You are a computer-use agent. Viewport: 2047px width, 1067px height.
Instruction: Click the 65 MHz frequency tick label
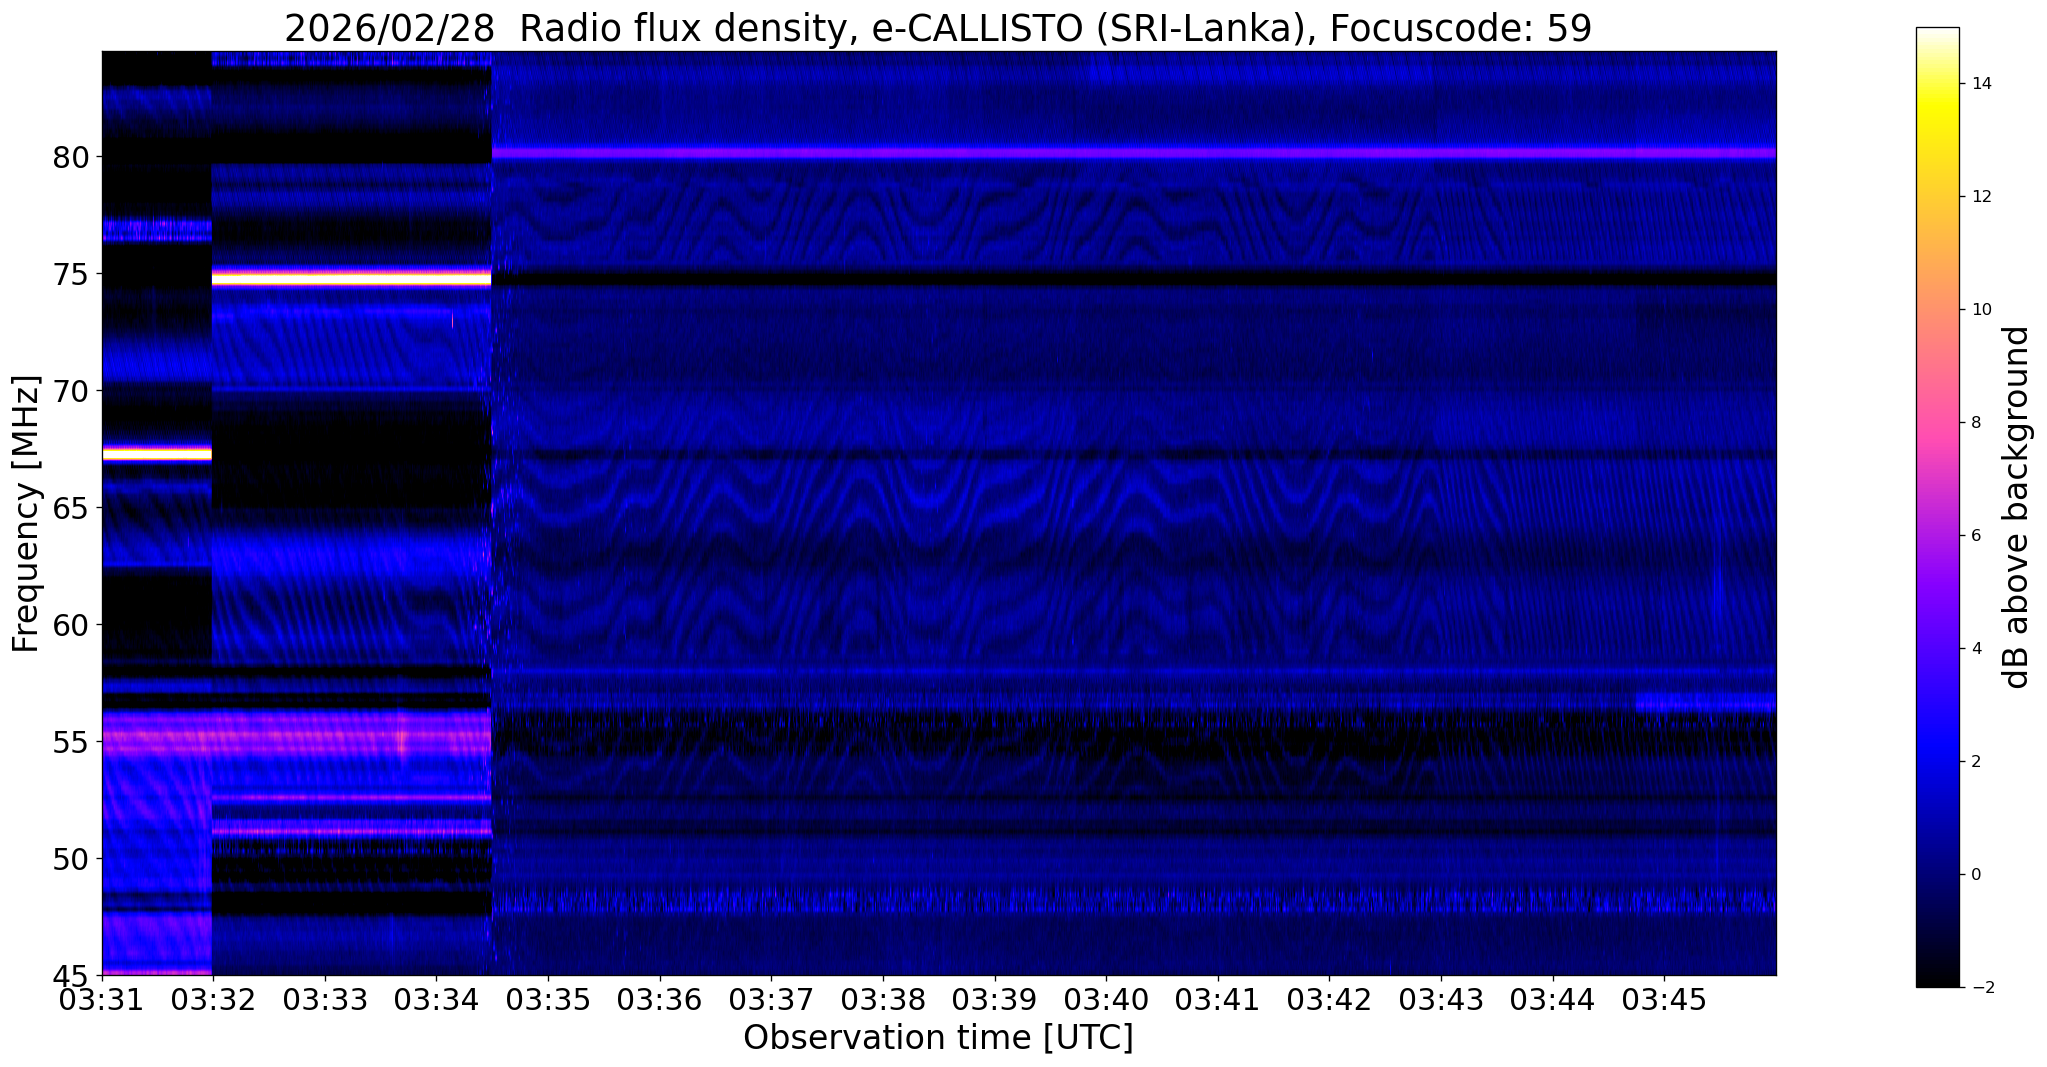[71, 508]
